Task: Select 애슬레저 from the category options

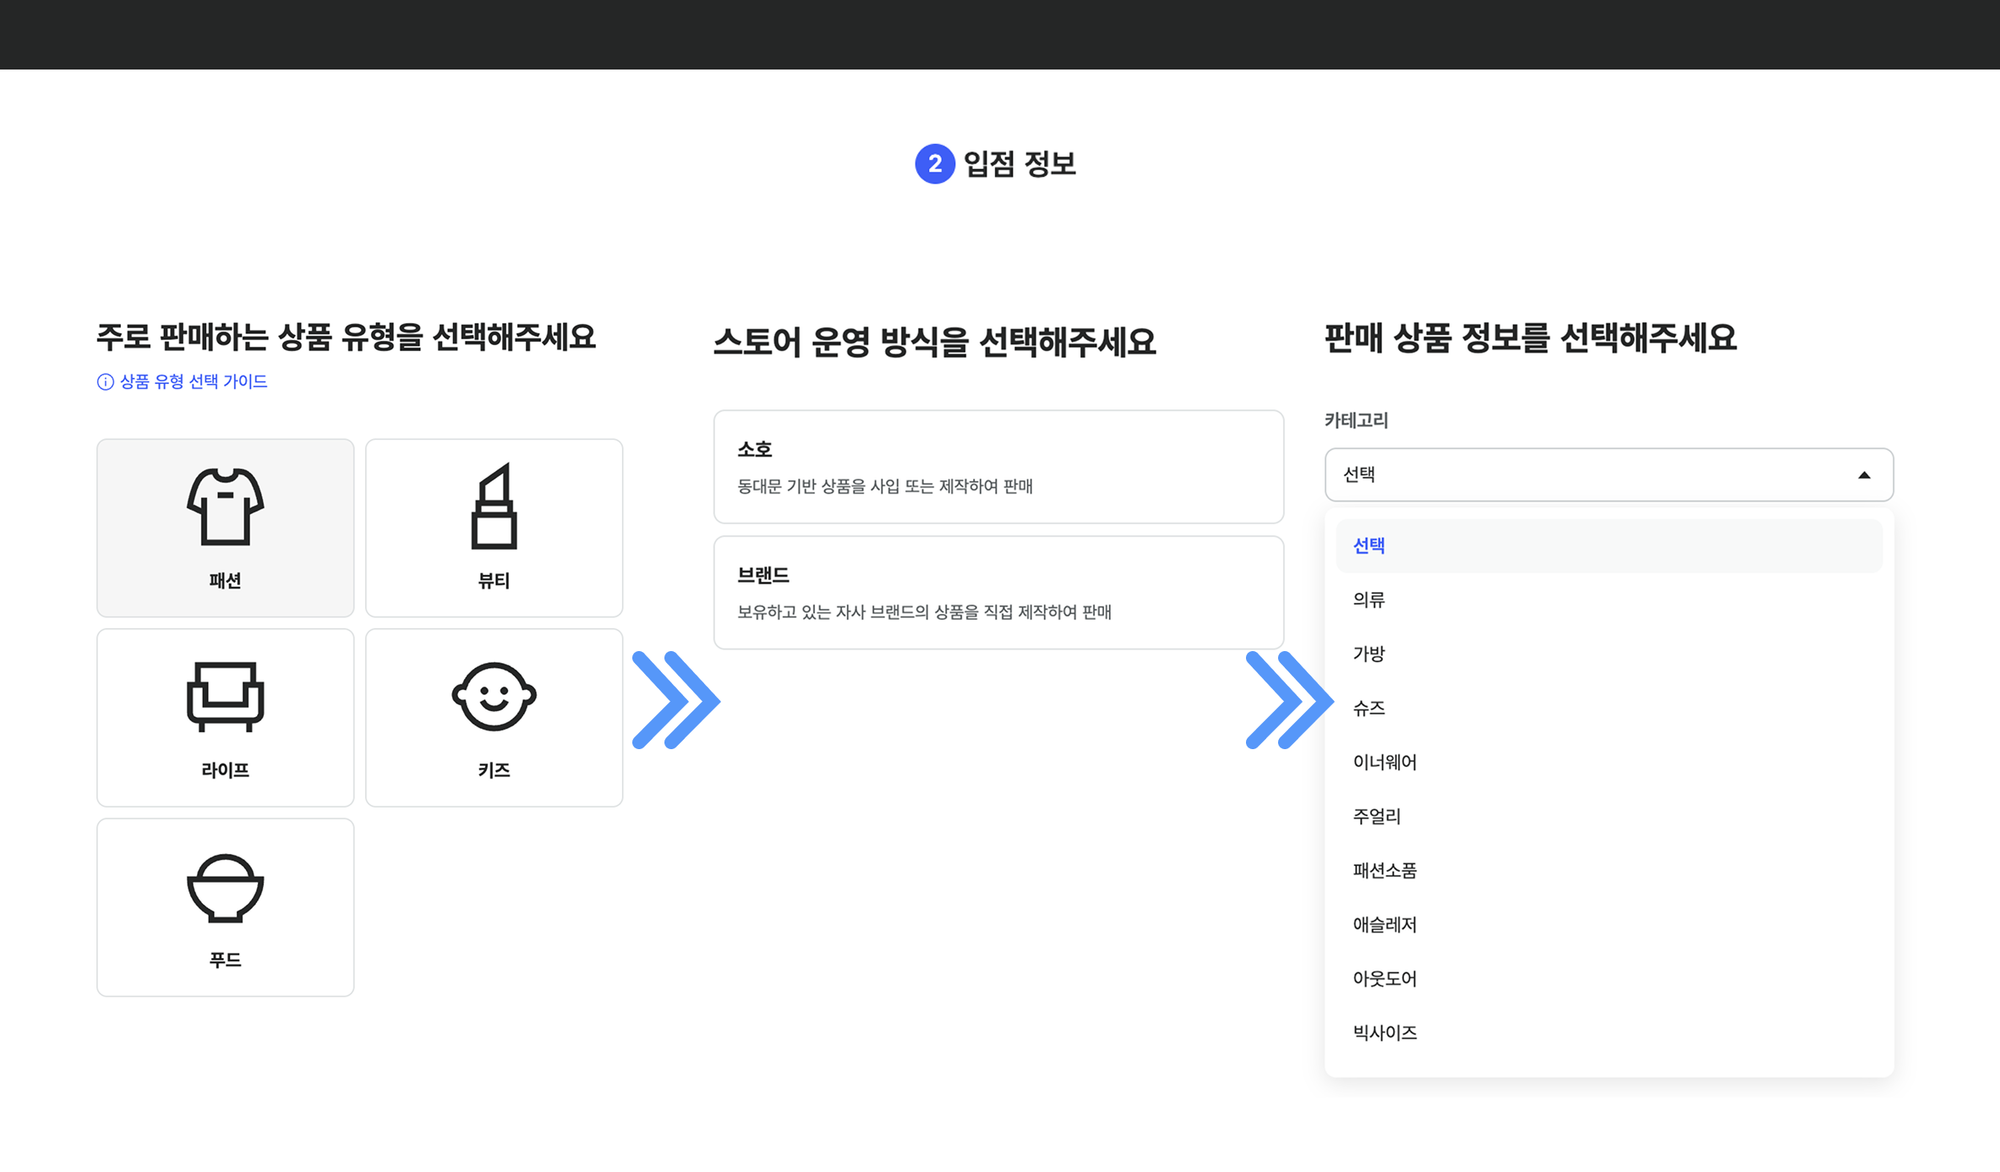Action: [1384, 924]
